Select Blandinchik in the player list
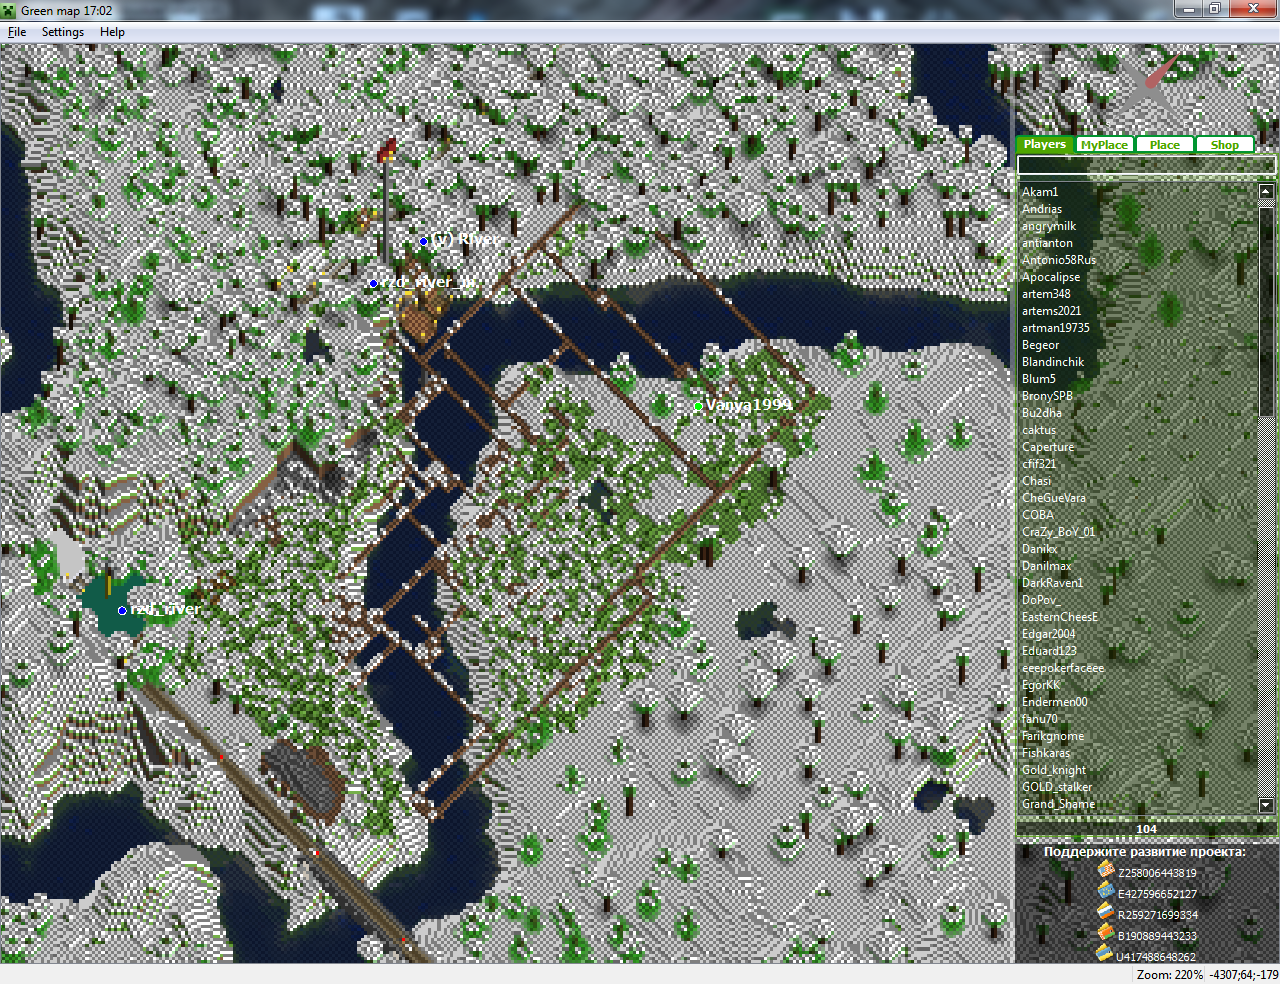 [x=1053, y=362]
